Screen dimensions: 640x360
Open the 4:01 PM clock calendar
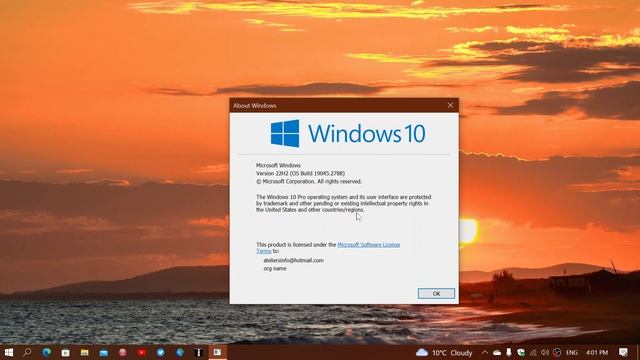pyautogui.click(x=597, y=352)
